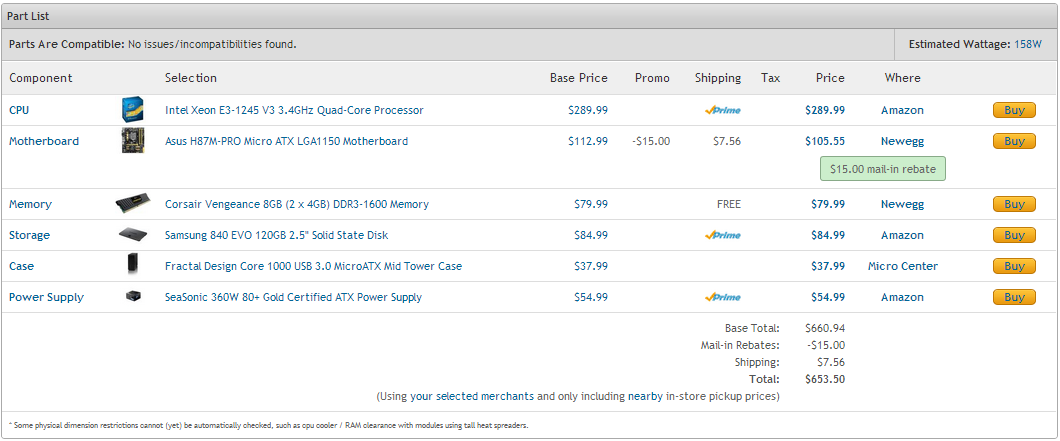This screenshot has height=441, width=1060.
Task: Click the Where column header
Action: click(902, 78)
